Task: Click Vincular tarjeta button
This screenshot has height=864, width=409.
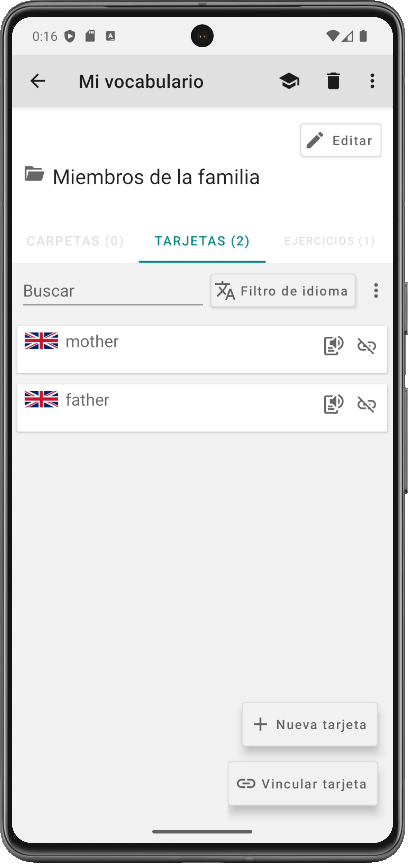Action: point(303,784)
